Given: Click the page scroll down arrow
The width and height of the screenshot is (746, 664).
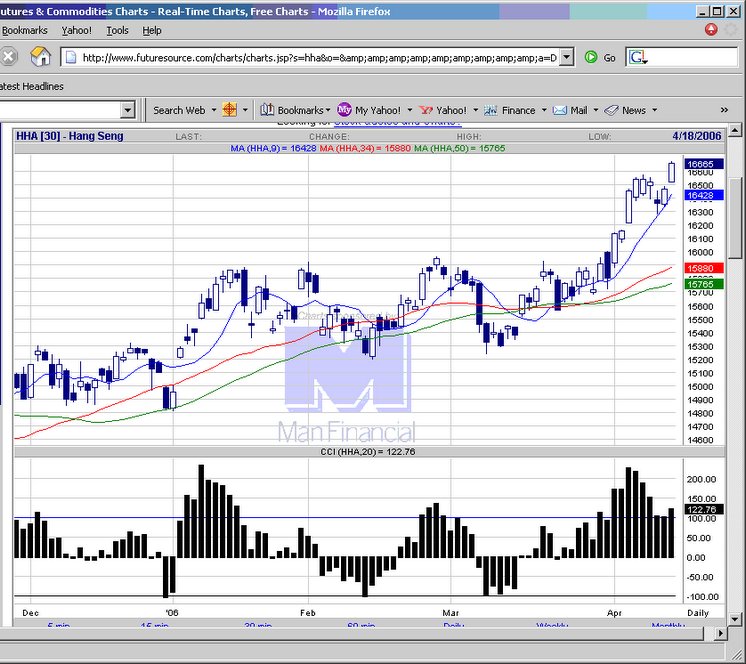Looking at the screenshot, I should 735,619.
